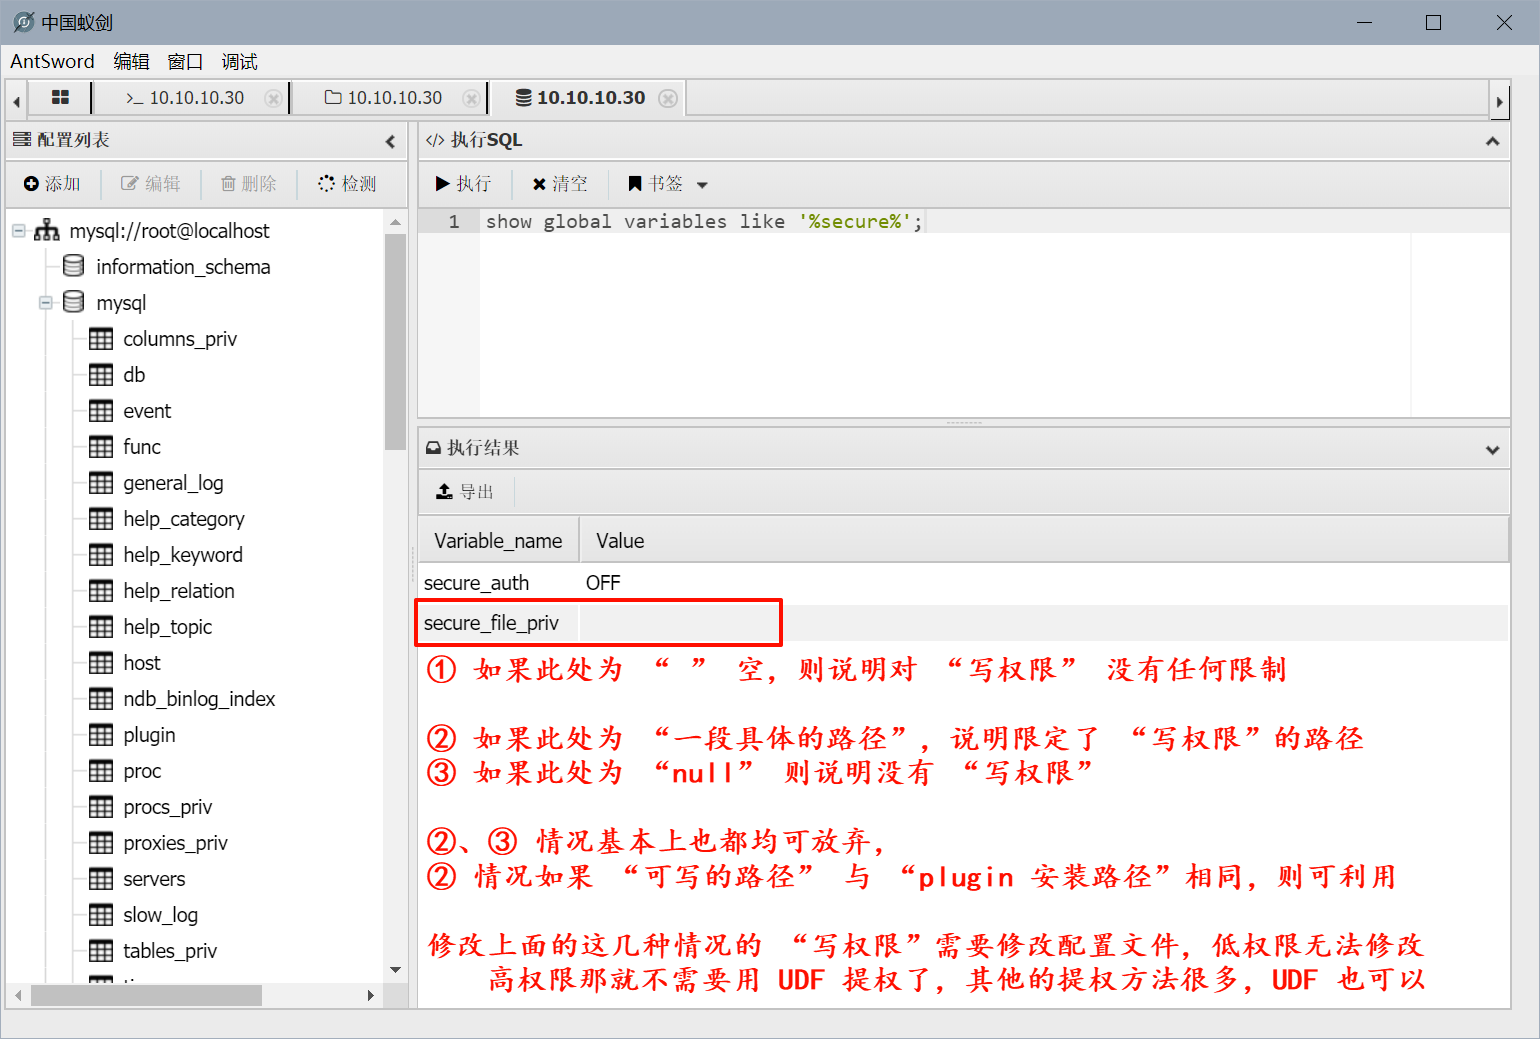
Task: Close the file manager 10.10.10.30 tab
Action: click(470, 98)
